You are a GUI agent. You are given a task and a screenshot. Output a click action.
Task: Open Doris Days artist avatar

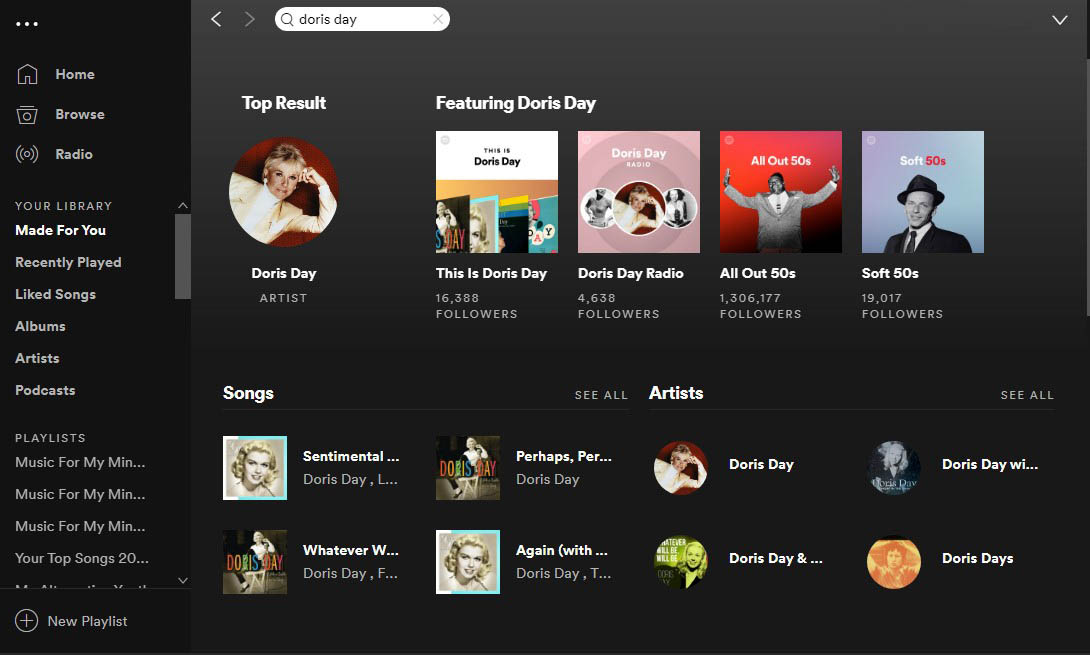click(x=893, y=562)
